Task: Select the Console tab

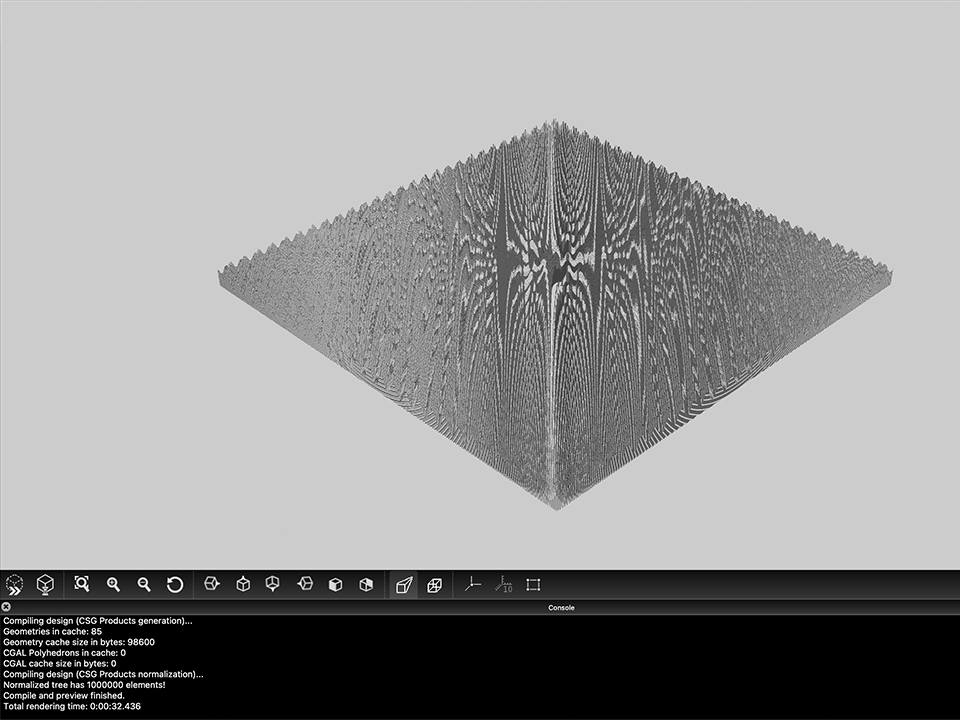Action: coord(560,607)
